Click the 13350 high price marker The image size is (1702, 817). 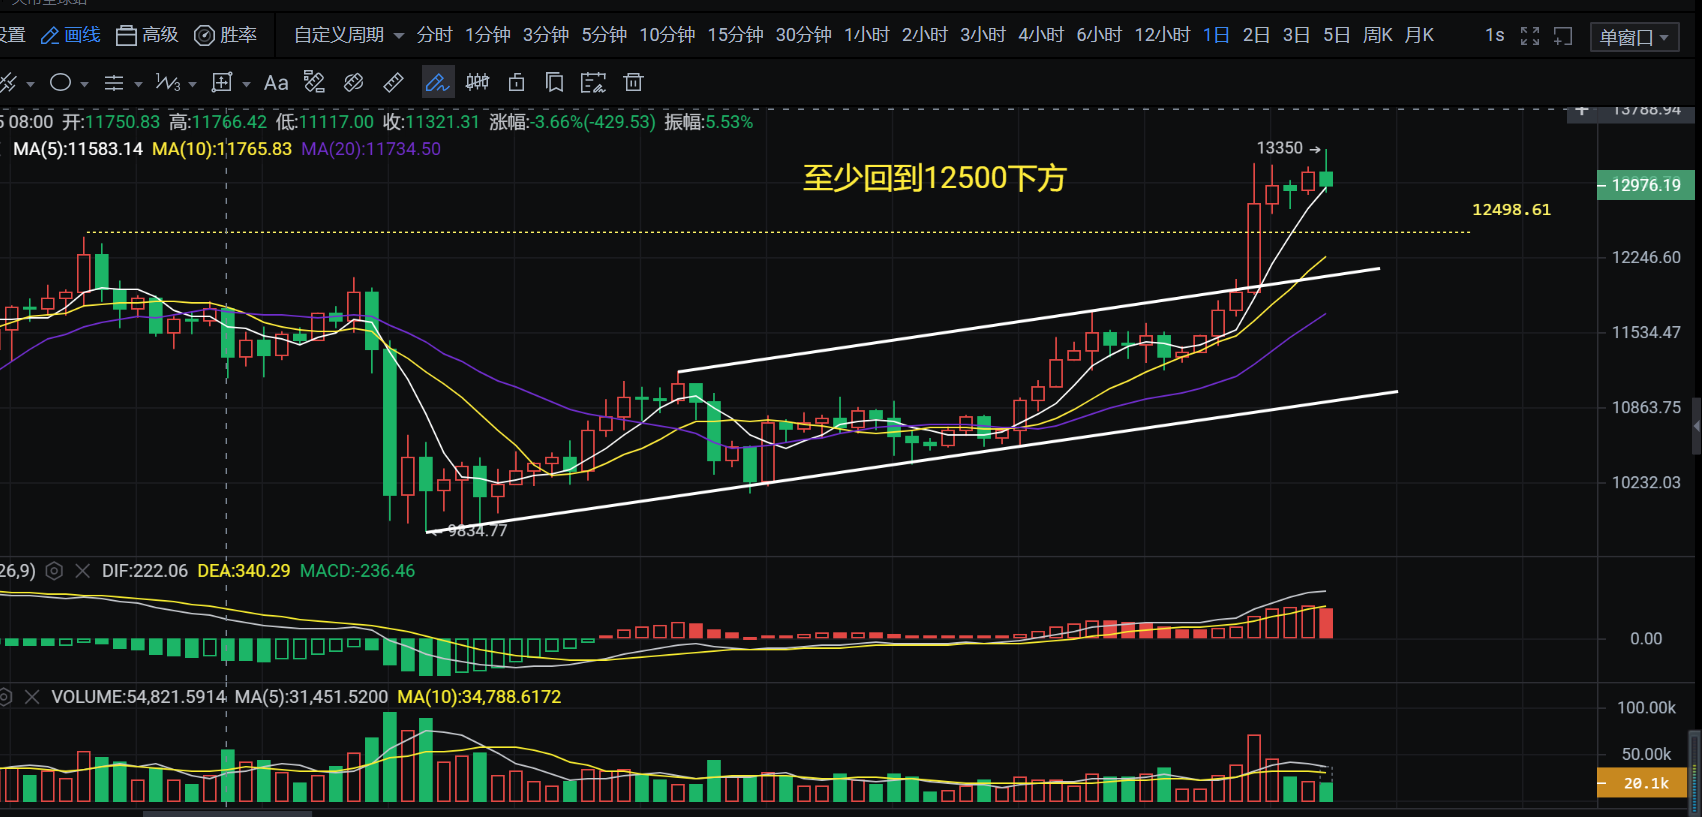[1289, 148]
